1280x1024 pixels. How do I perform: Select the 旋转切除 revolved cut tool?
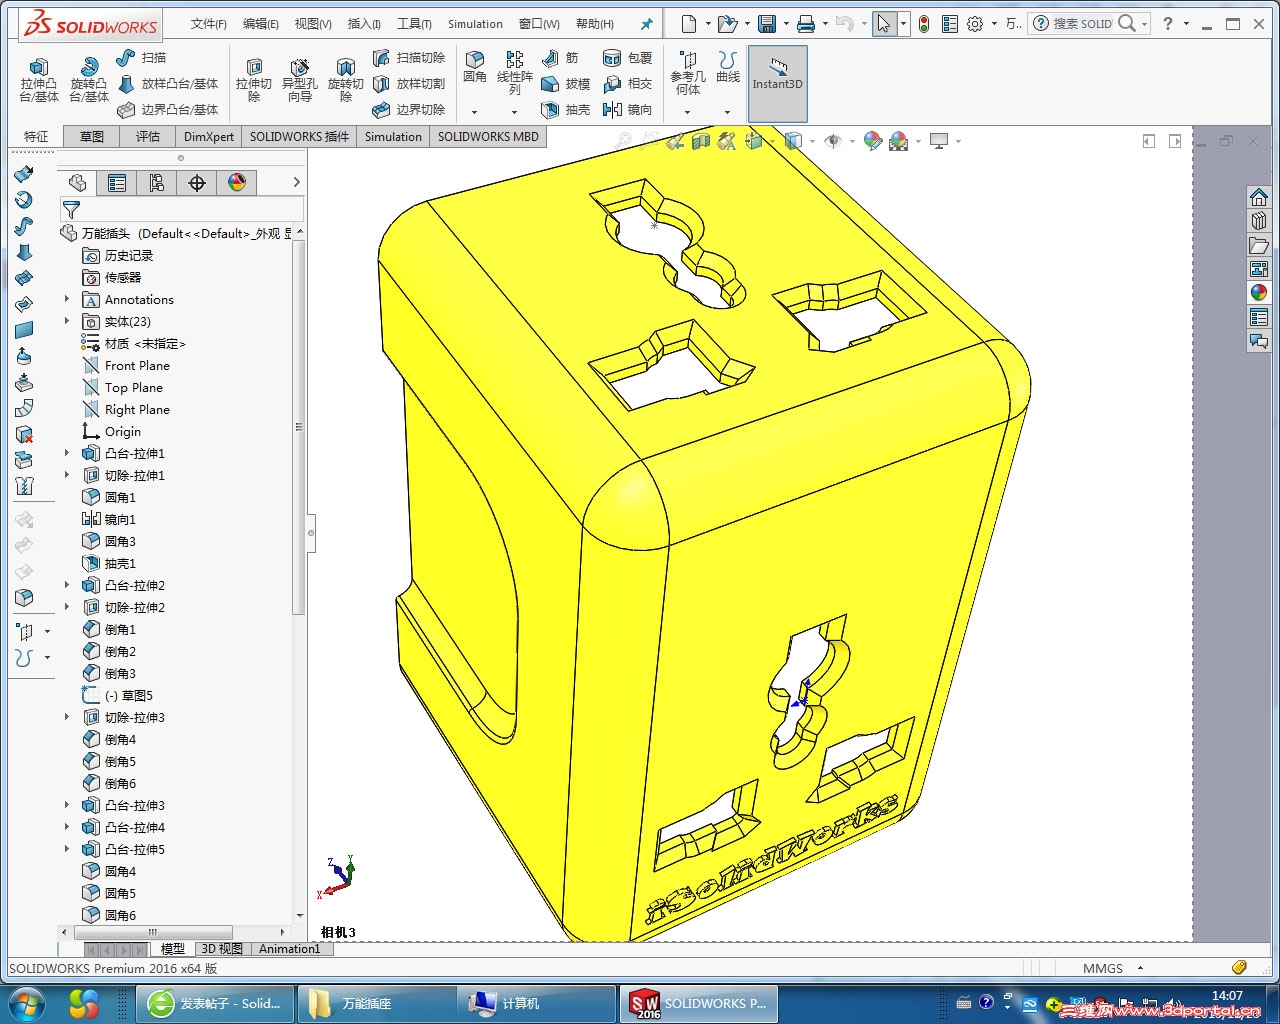pos(346,78)
